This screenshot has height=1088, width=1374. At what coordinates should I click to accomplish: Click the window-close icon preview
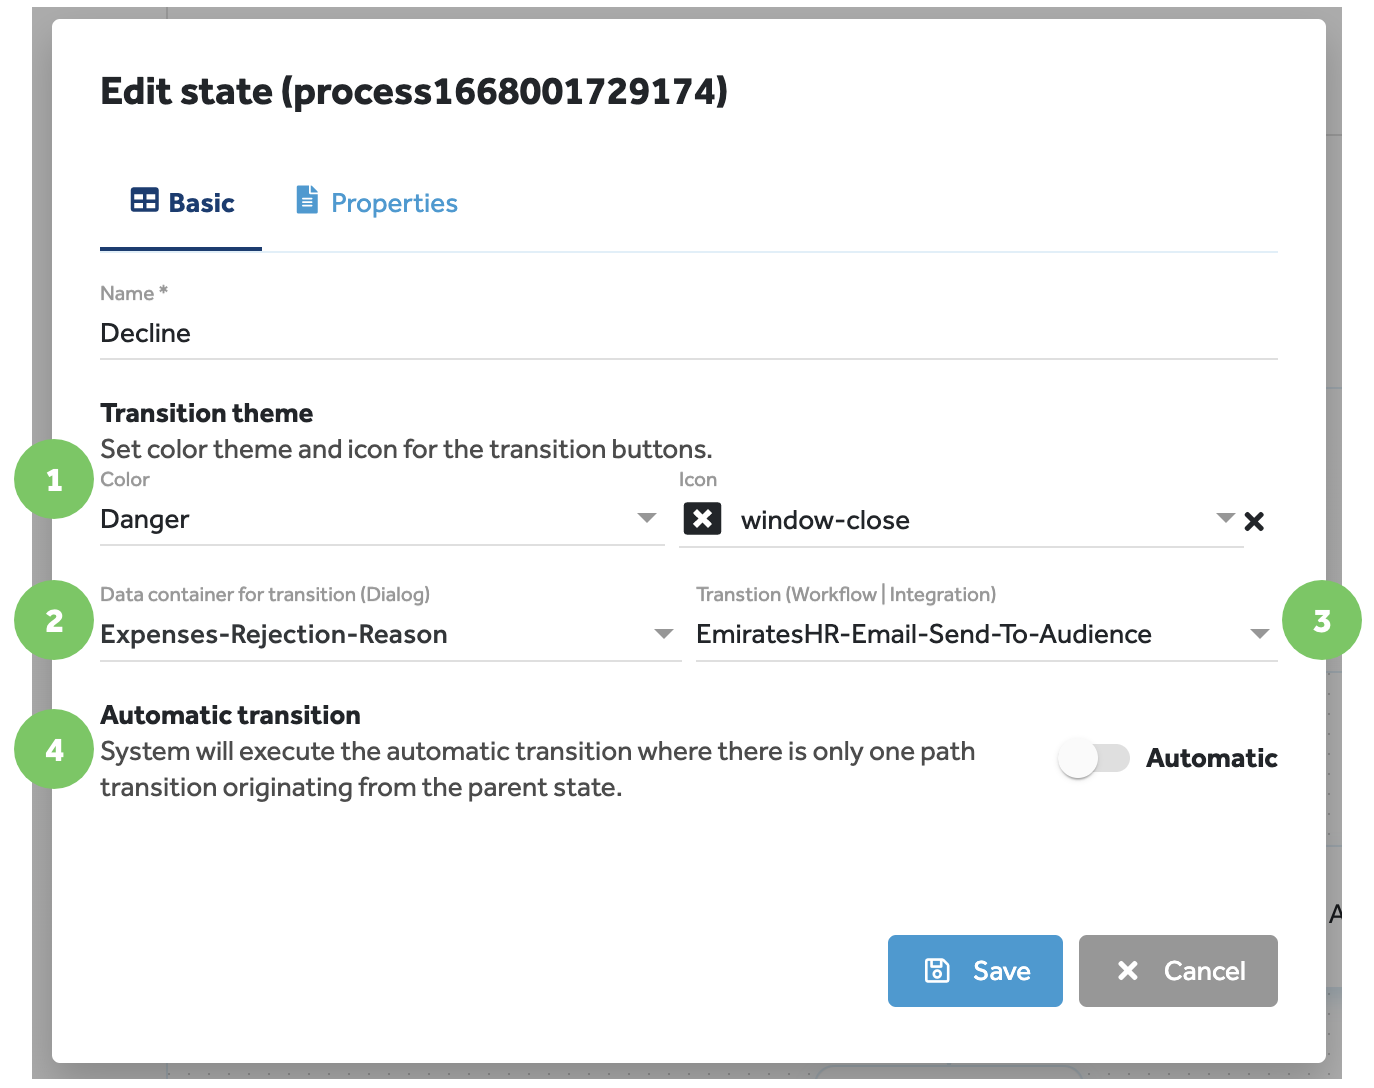tap(702, 518)
